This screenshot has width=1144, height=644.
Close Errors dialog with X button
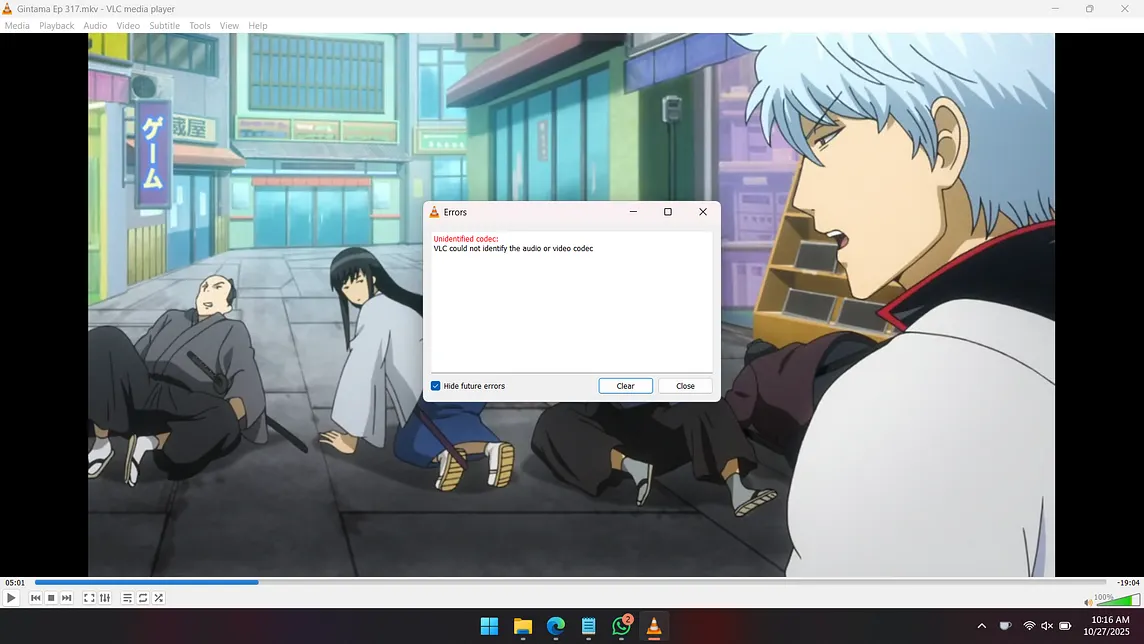click(703, 212)
